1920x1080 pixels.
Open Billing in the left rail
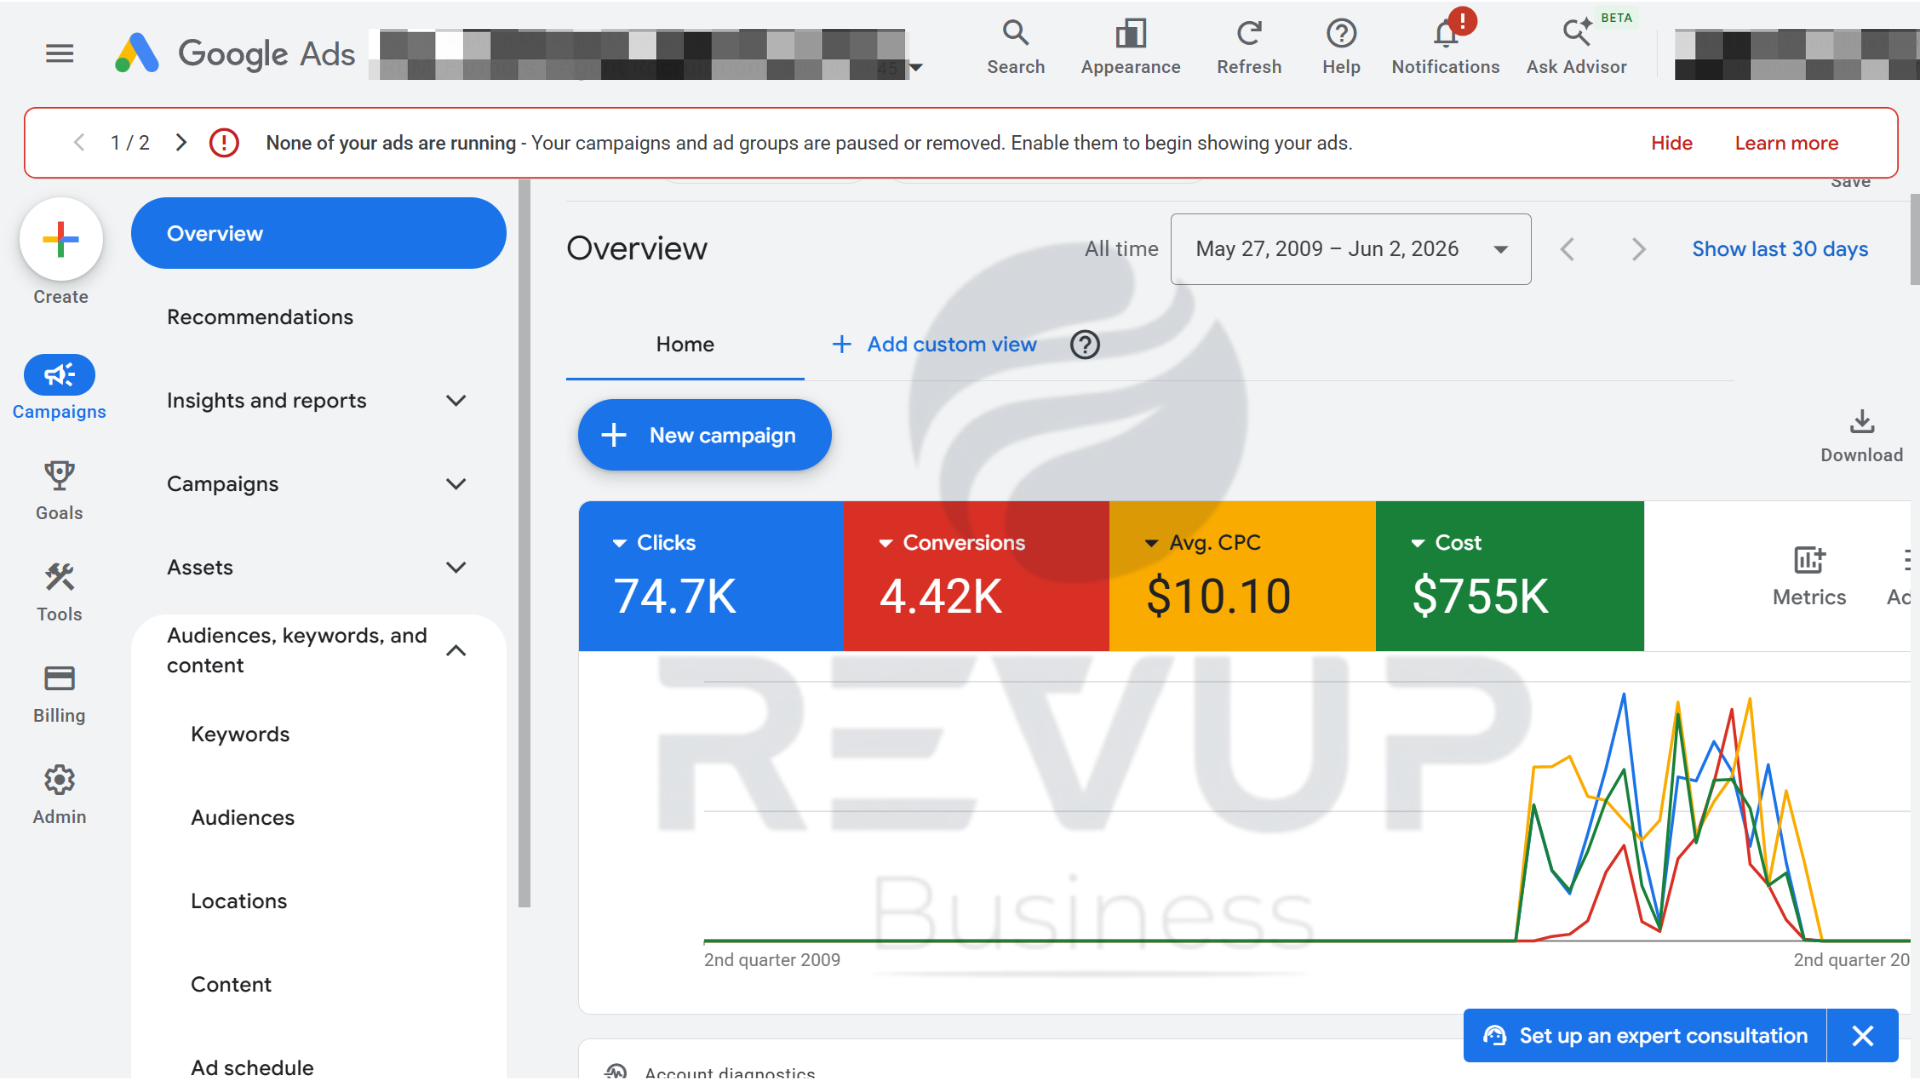point(59,694)
